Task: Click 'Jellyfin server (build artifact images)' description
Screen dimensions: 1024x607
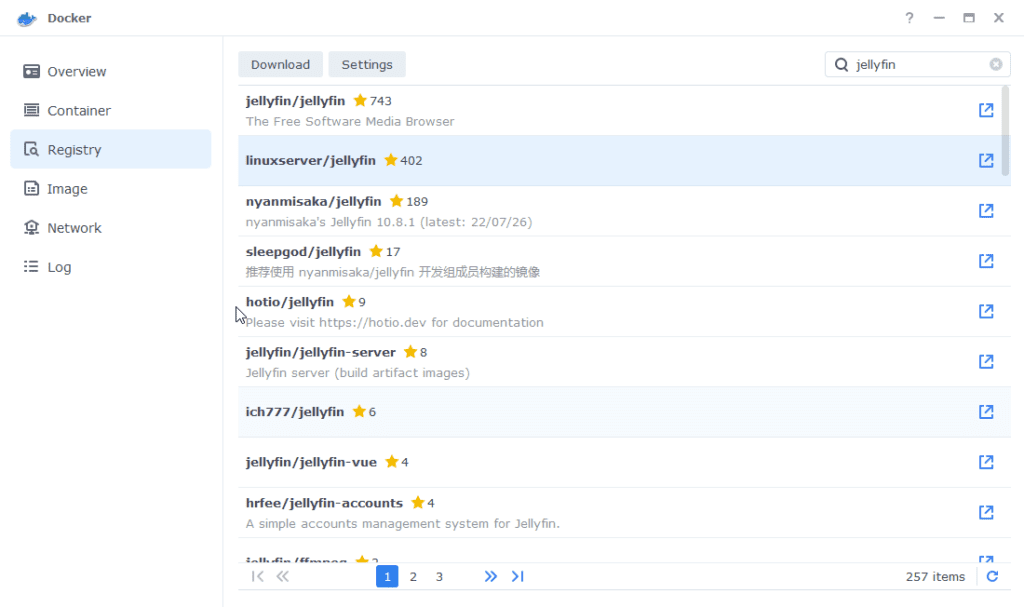Action: tap(358, 373)
